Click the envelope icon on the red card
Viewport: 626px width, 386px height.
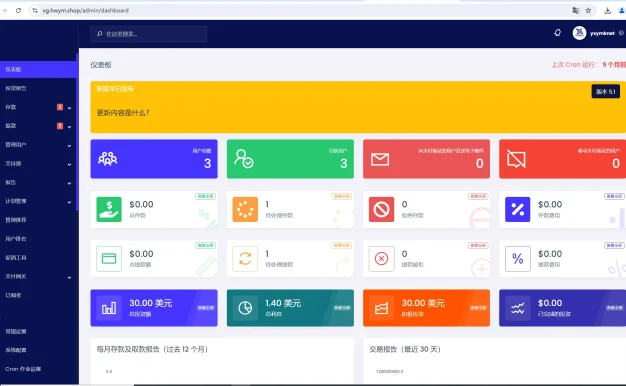(380, 159)
